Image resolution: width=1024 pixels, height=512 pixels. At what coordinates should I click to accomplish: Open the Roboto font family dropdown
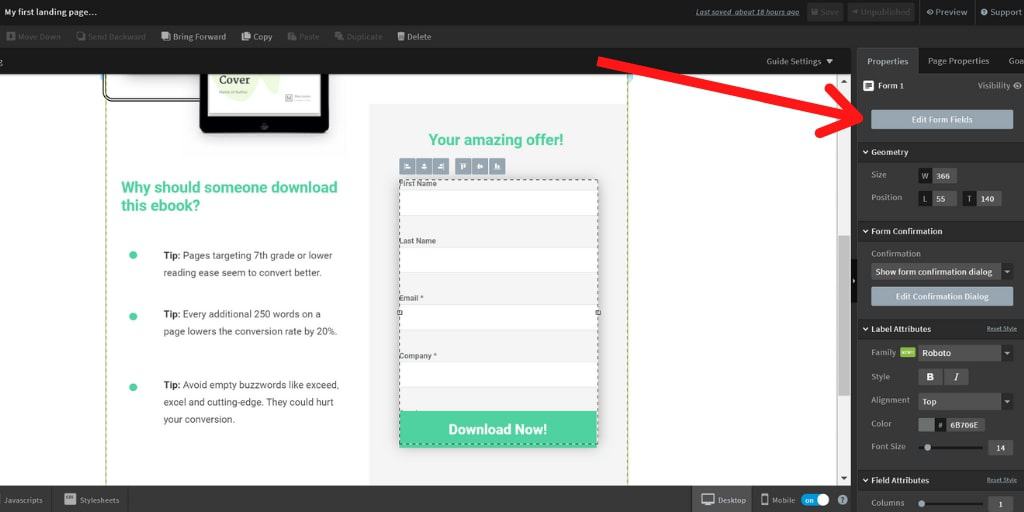(x=965, y=353)
